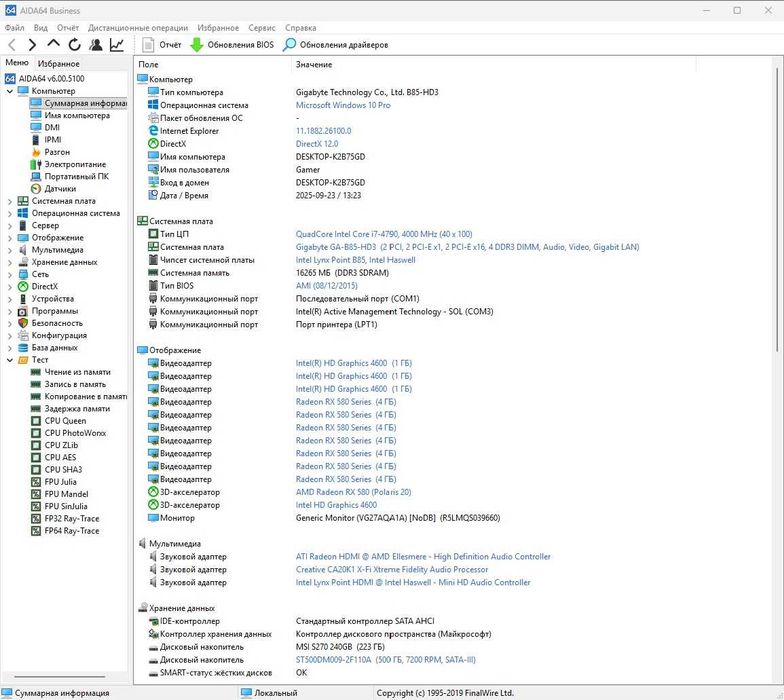Open the Датчики sensor item
The height and width of the screenshot is (700, 784).
(60, 188)
